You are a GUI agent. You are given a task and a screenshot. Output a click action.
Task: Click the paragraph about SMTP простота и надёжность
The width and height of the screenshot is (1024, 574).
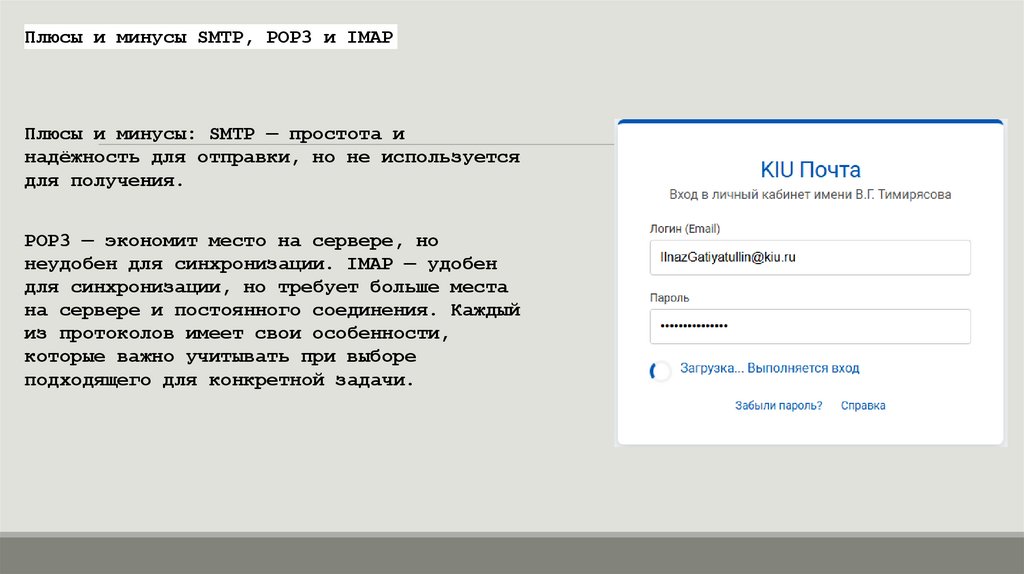[272, 157]
